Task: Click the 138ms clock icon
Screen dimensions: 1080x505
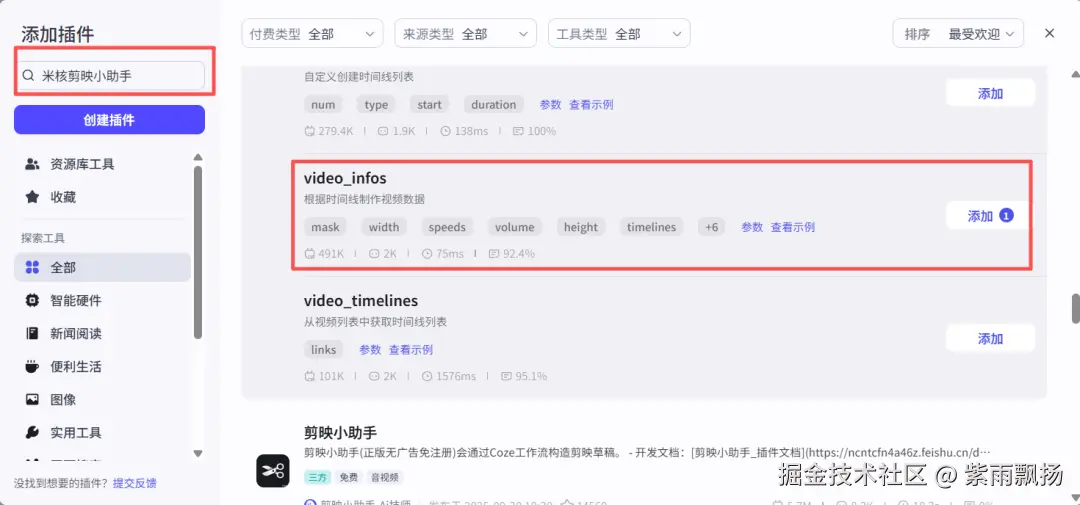Action: coord(445,131)
